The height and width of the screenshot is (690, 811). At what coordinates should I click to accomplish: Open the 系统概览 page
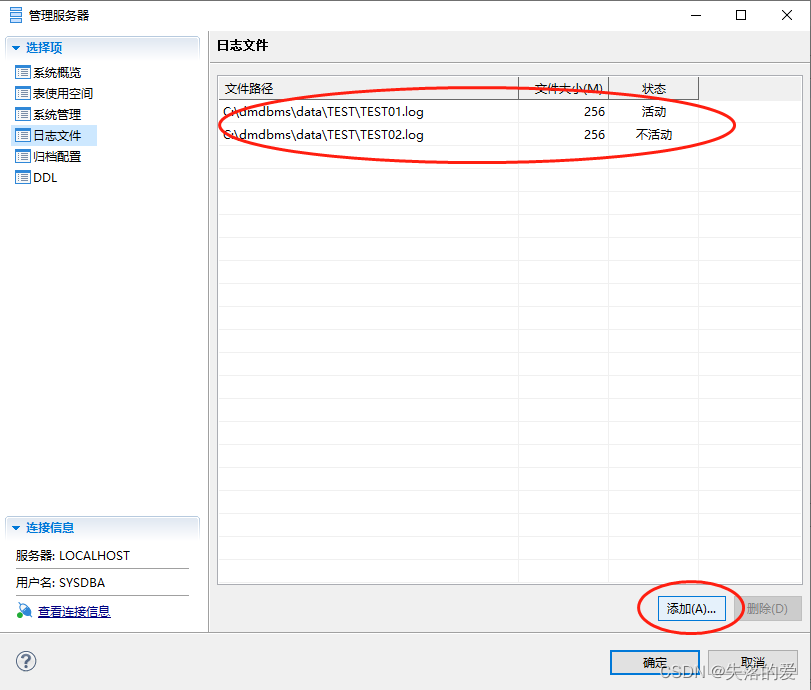coord(57,72)
